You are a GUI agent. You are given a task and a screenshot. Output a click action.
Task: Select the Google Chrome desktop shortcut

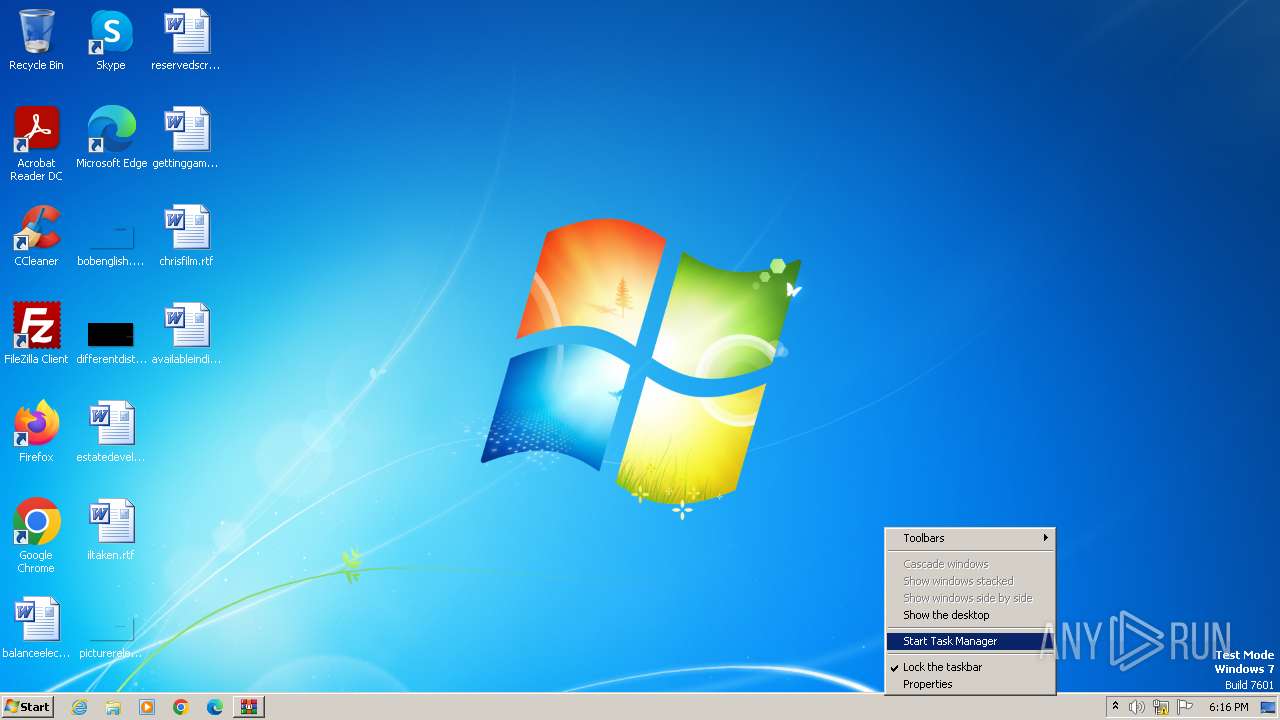point(36,536)
